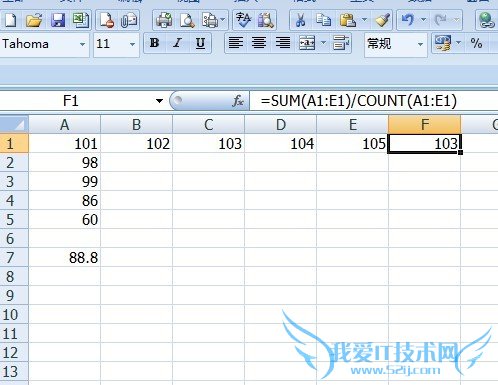This screenshot has height=385, width=498.
Task: Open an existing file with folder icon
Action: (x=34, y=20)
